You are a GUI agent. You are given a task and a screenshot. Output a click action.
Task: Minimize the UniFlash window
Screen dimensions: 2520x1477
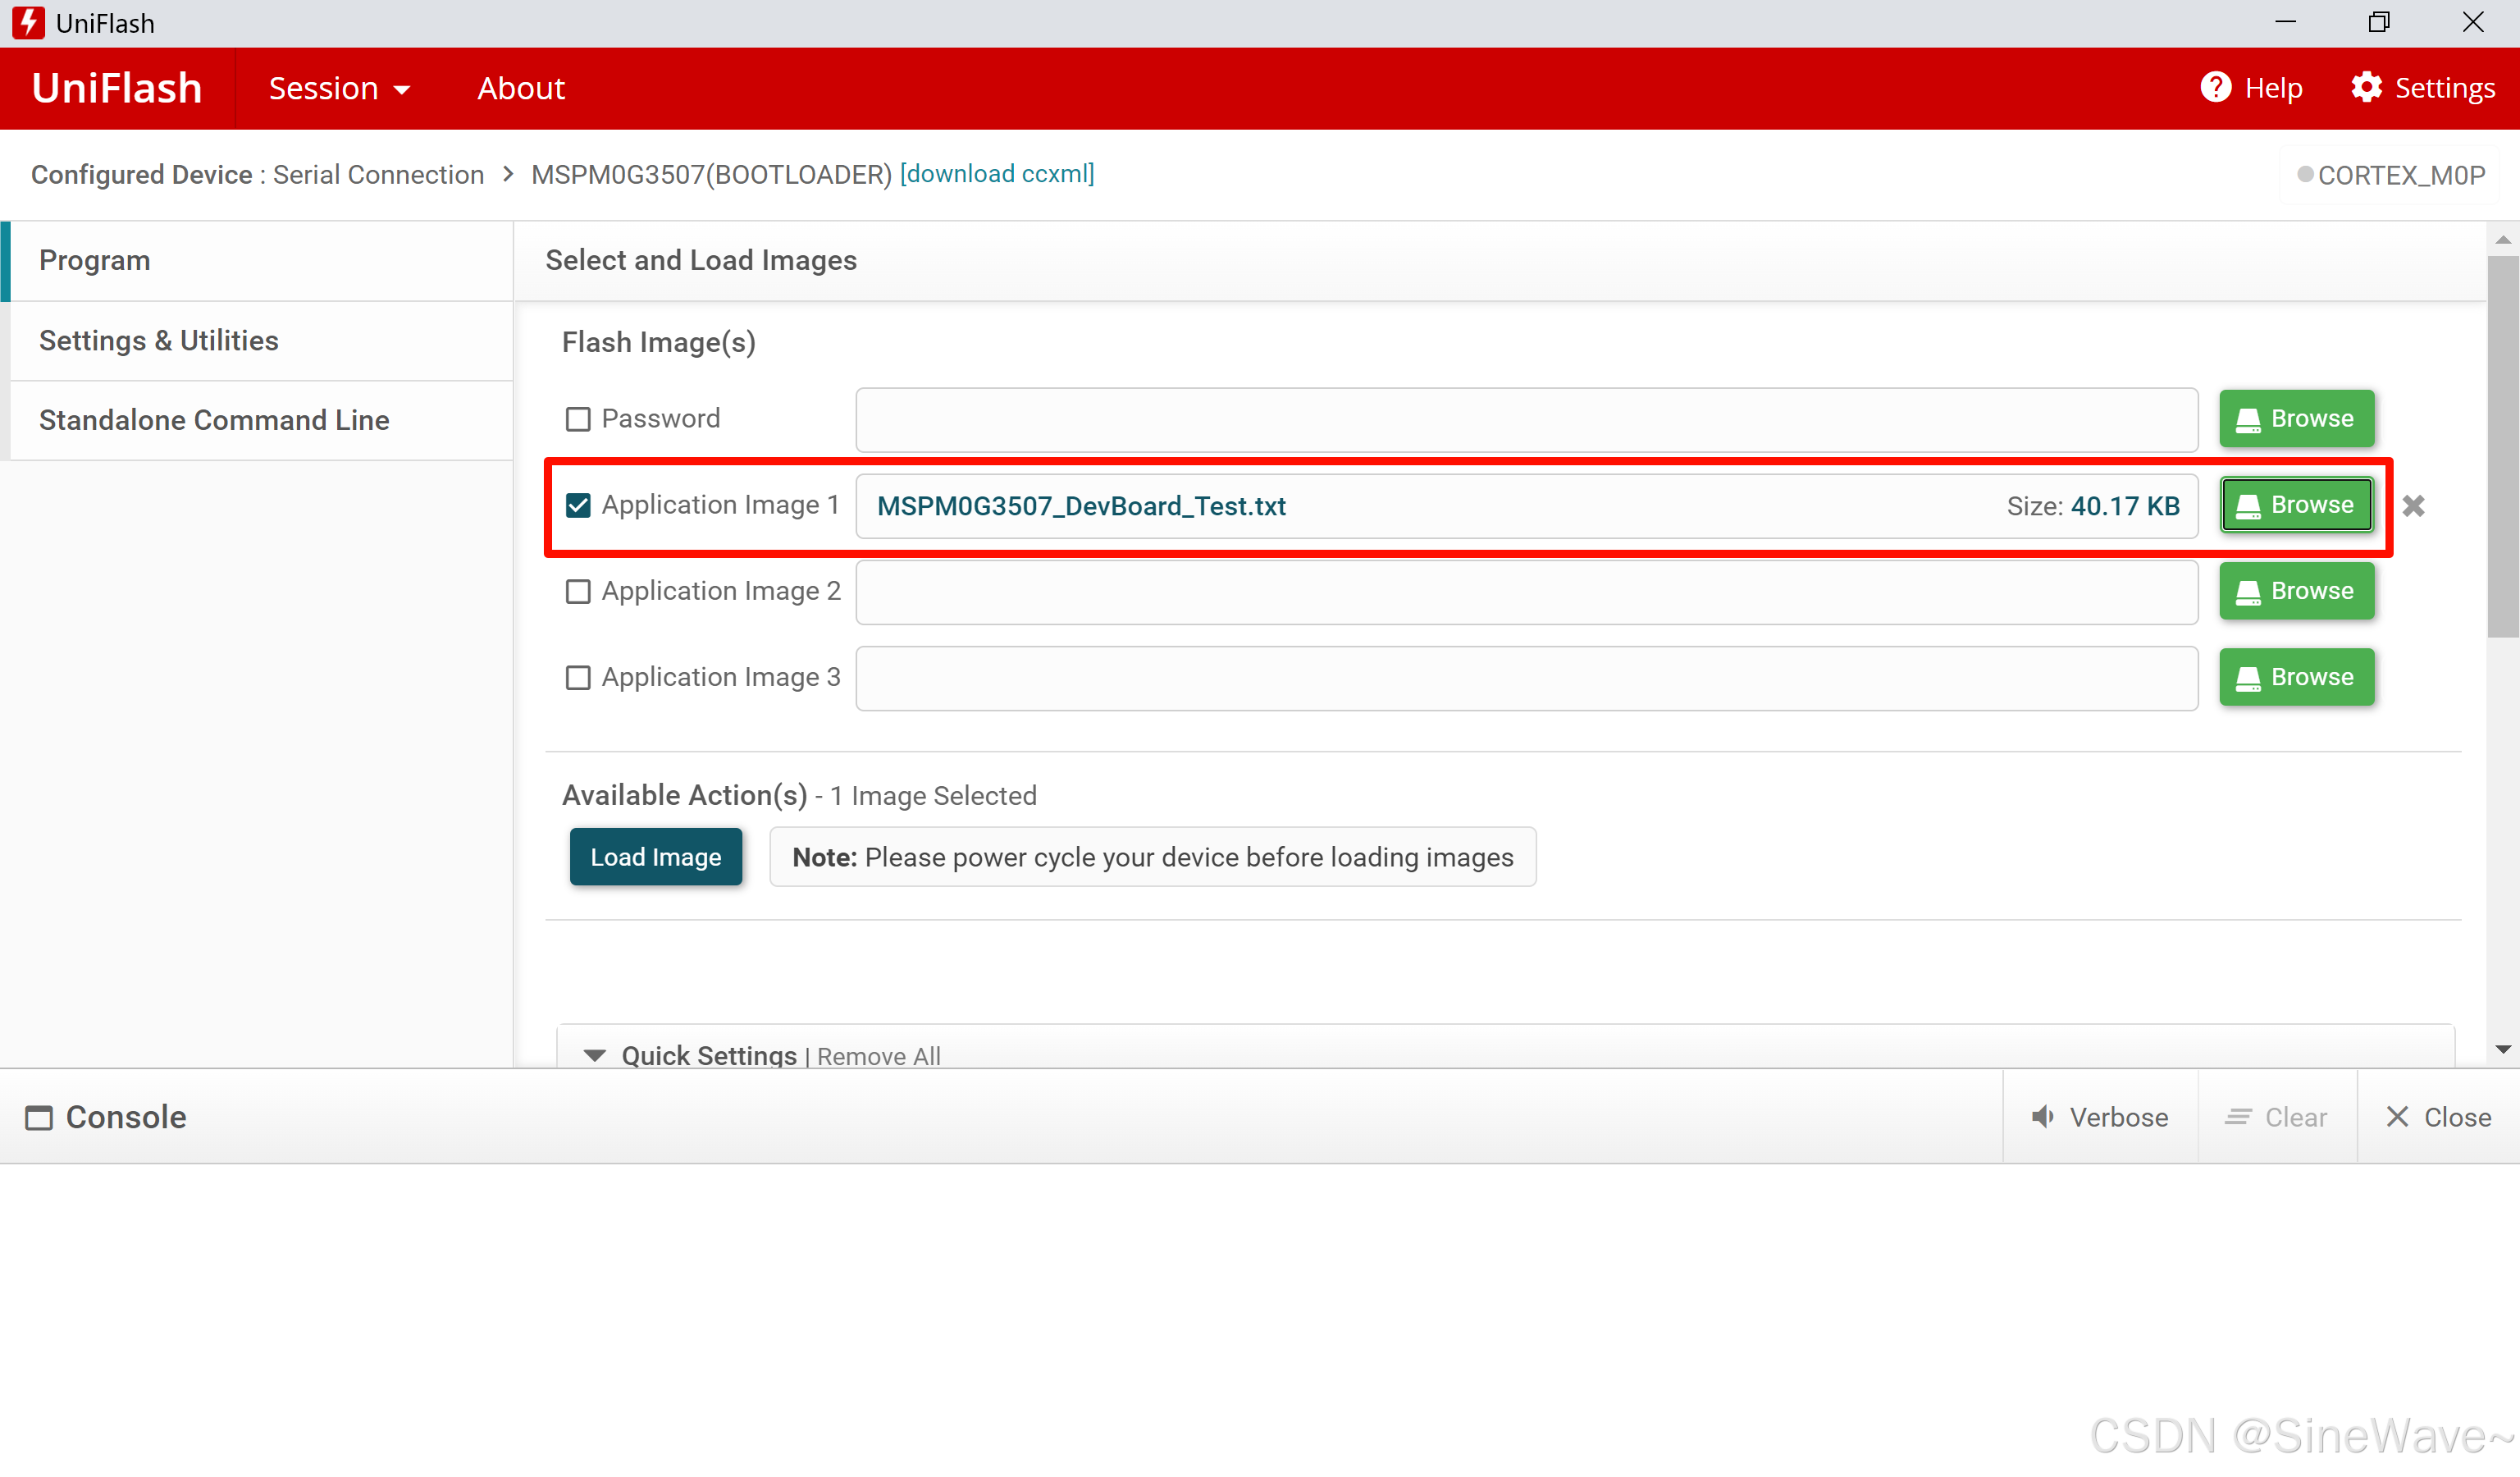2285,22
